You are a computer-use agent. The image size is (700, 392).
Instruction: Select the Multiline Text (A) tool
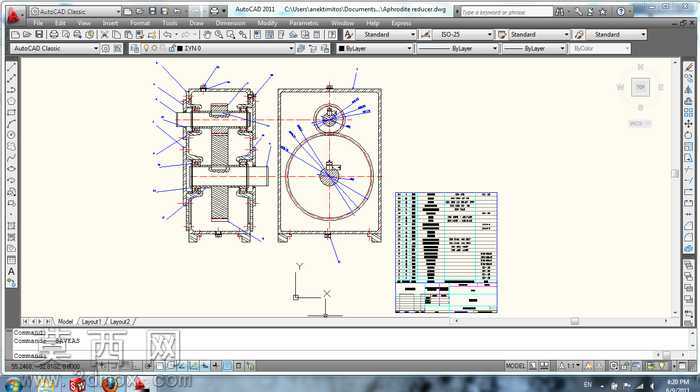click(12, 271)
